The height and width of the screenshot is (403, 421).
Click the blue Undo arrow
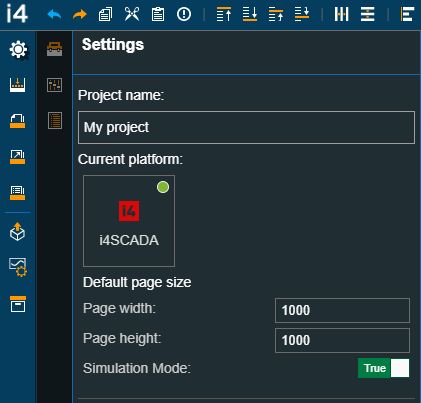(x=54, y=15)
